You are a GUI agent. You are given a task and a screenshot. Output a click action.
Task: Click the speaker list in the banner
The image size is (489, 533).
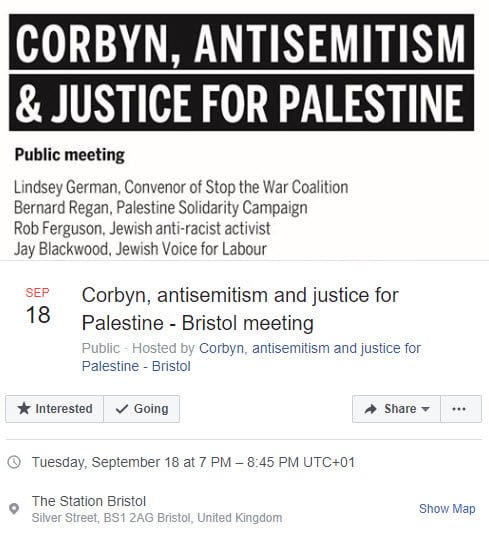point(181,218)
